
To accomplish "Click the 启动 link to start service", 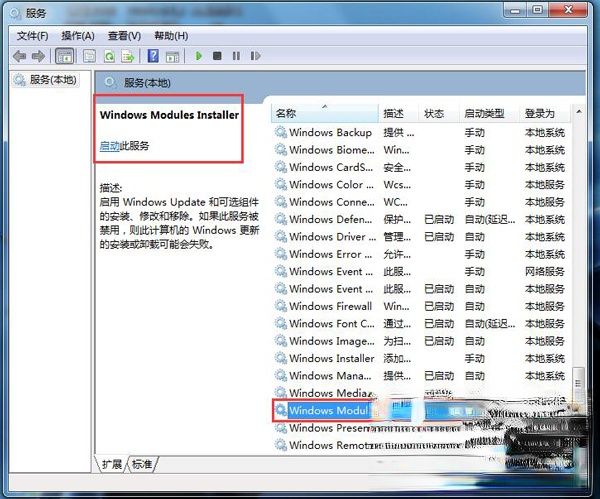I will [109, 146].
